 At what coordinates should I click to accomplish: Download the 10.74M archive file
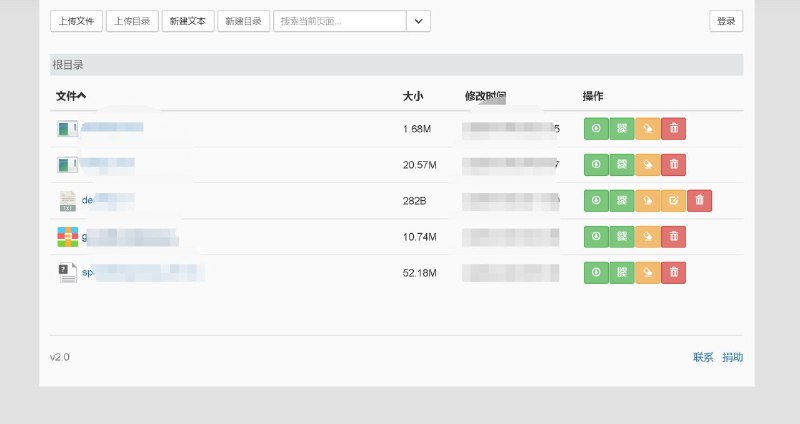tap(596, 237)
